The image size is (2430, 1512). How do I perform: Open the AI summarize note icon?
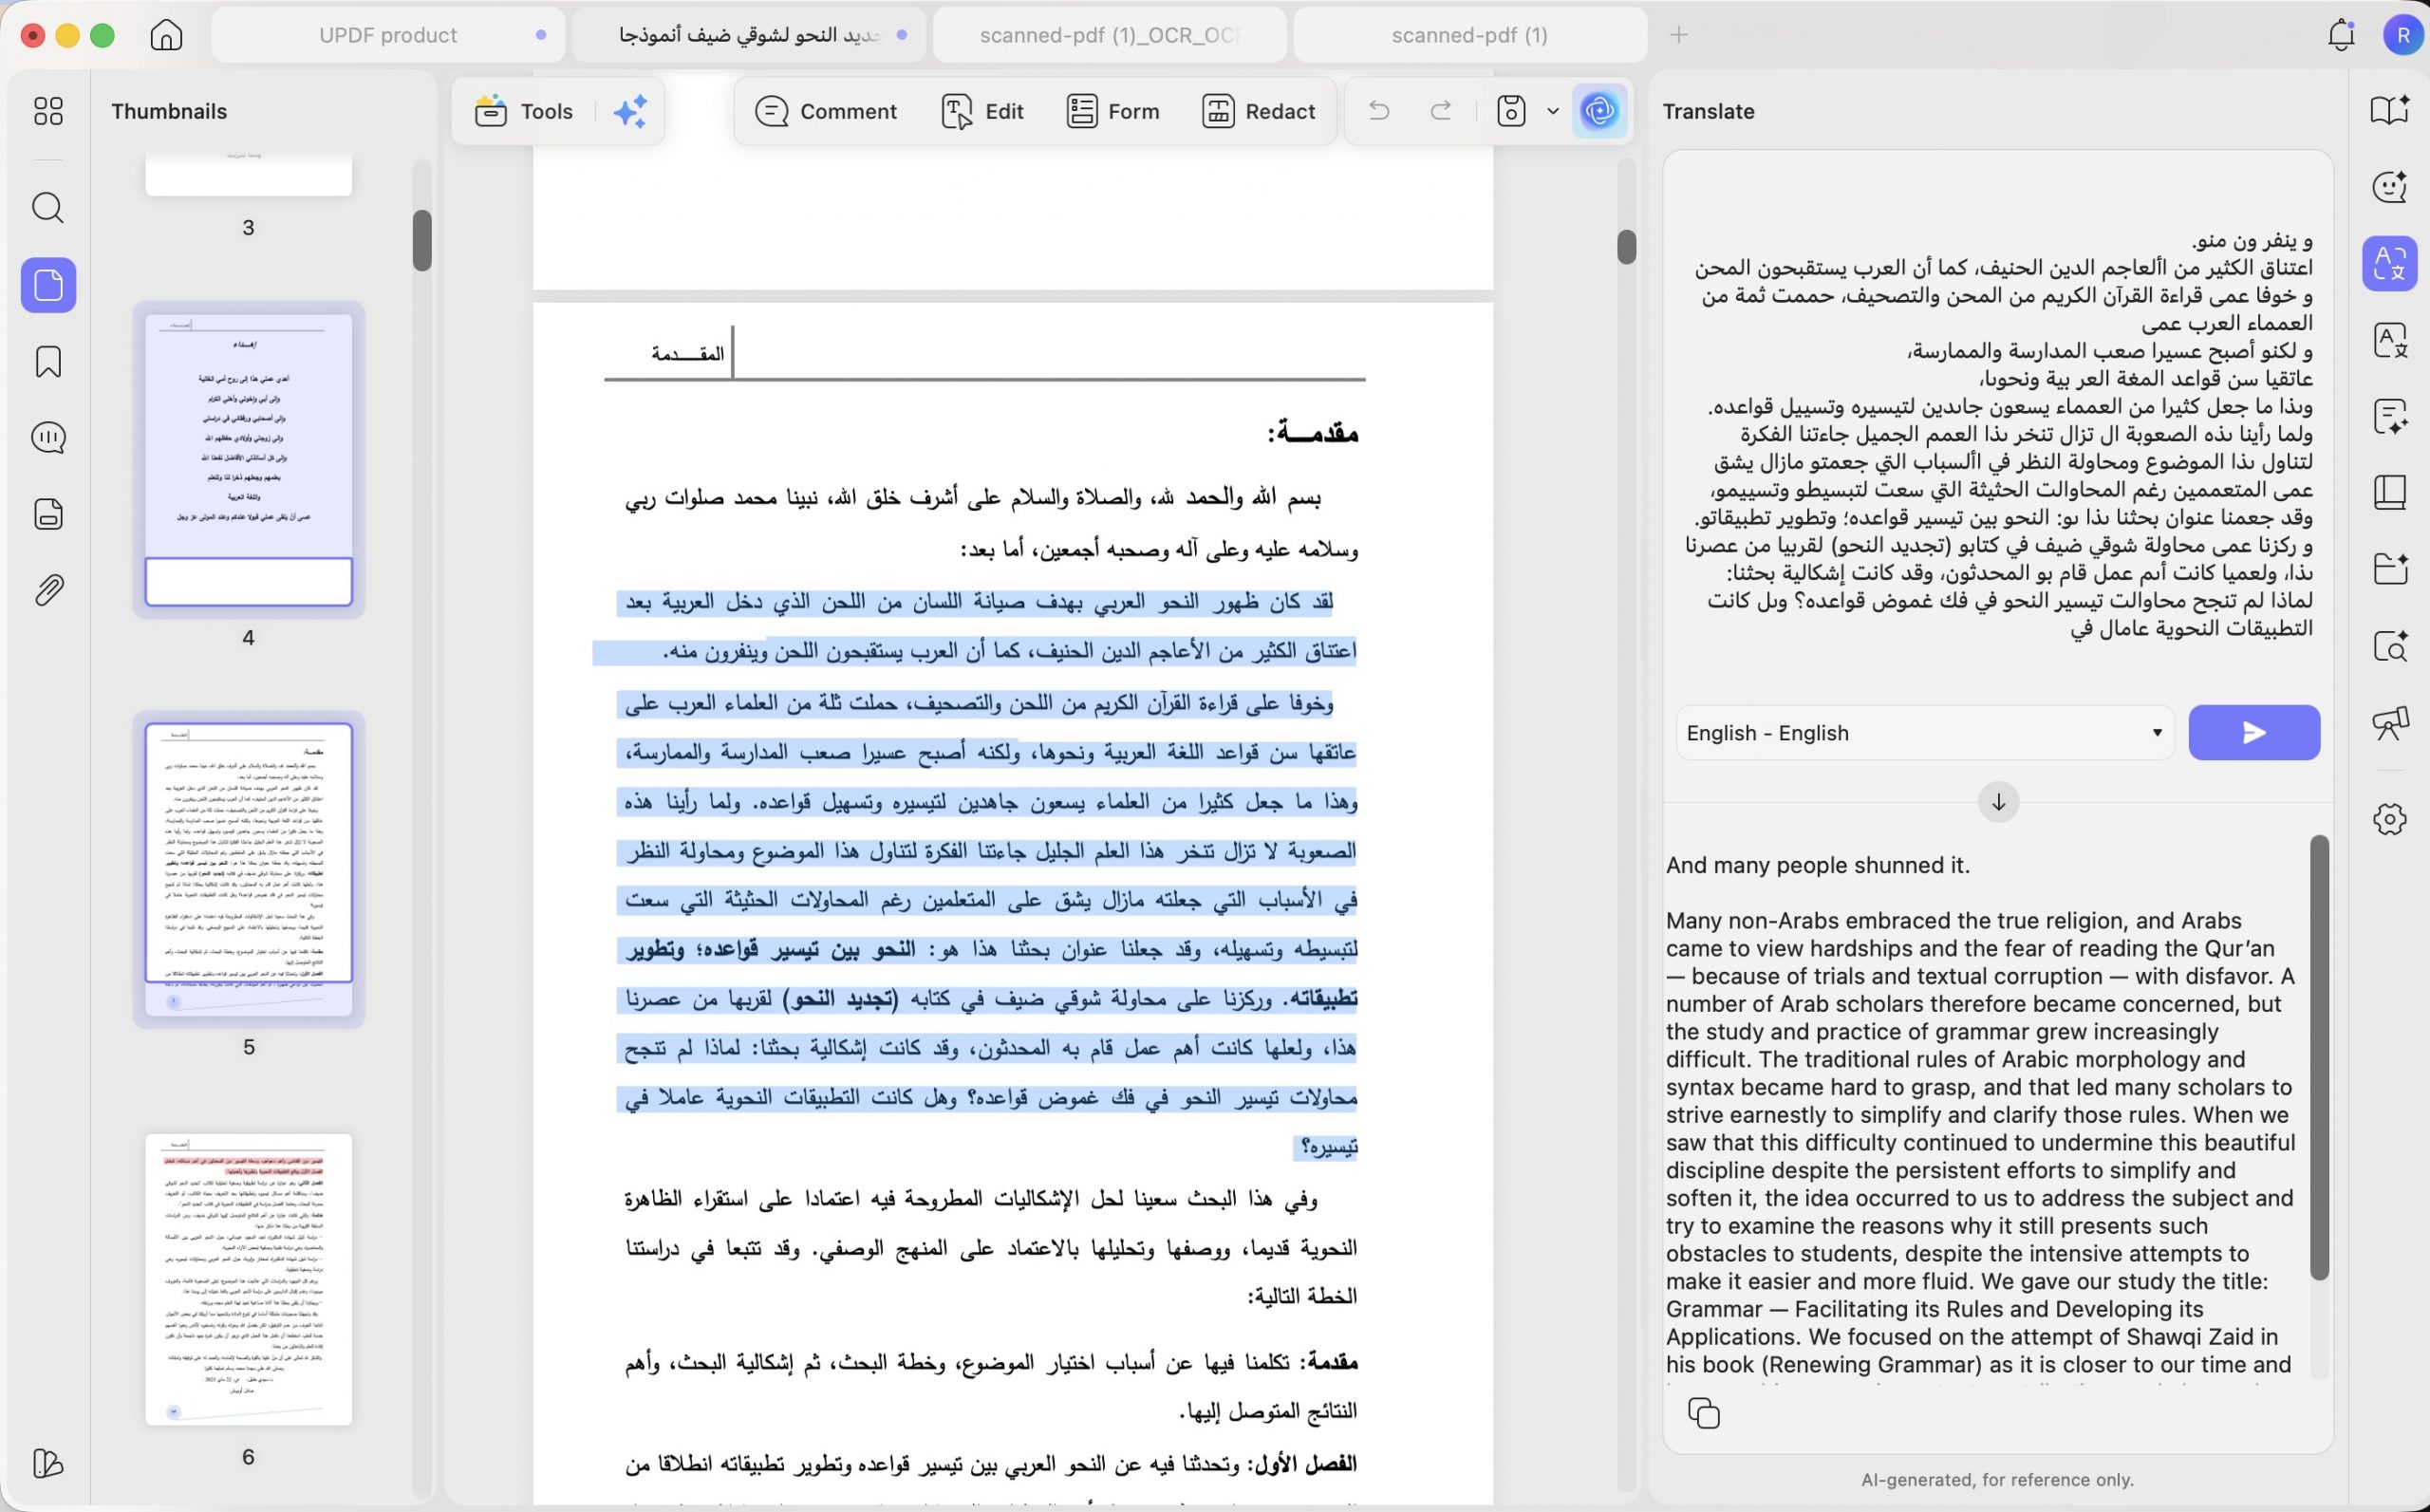[2390, 417]
